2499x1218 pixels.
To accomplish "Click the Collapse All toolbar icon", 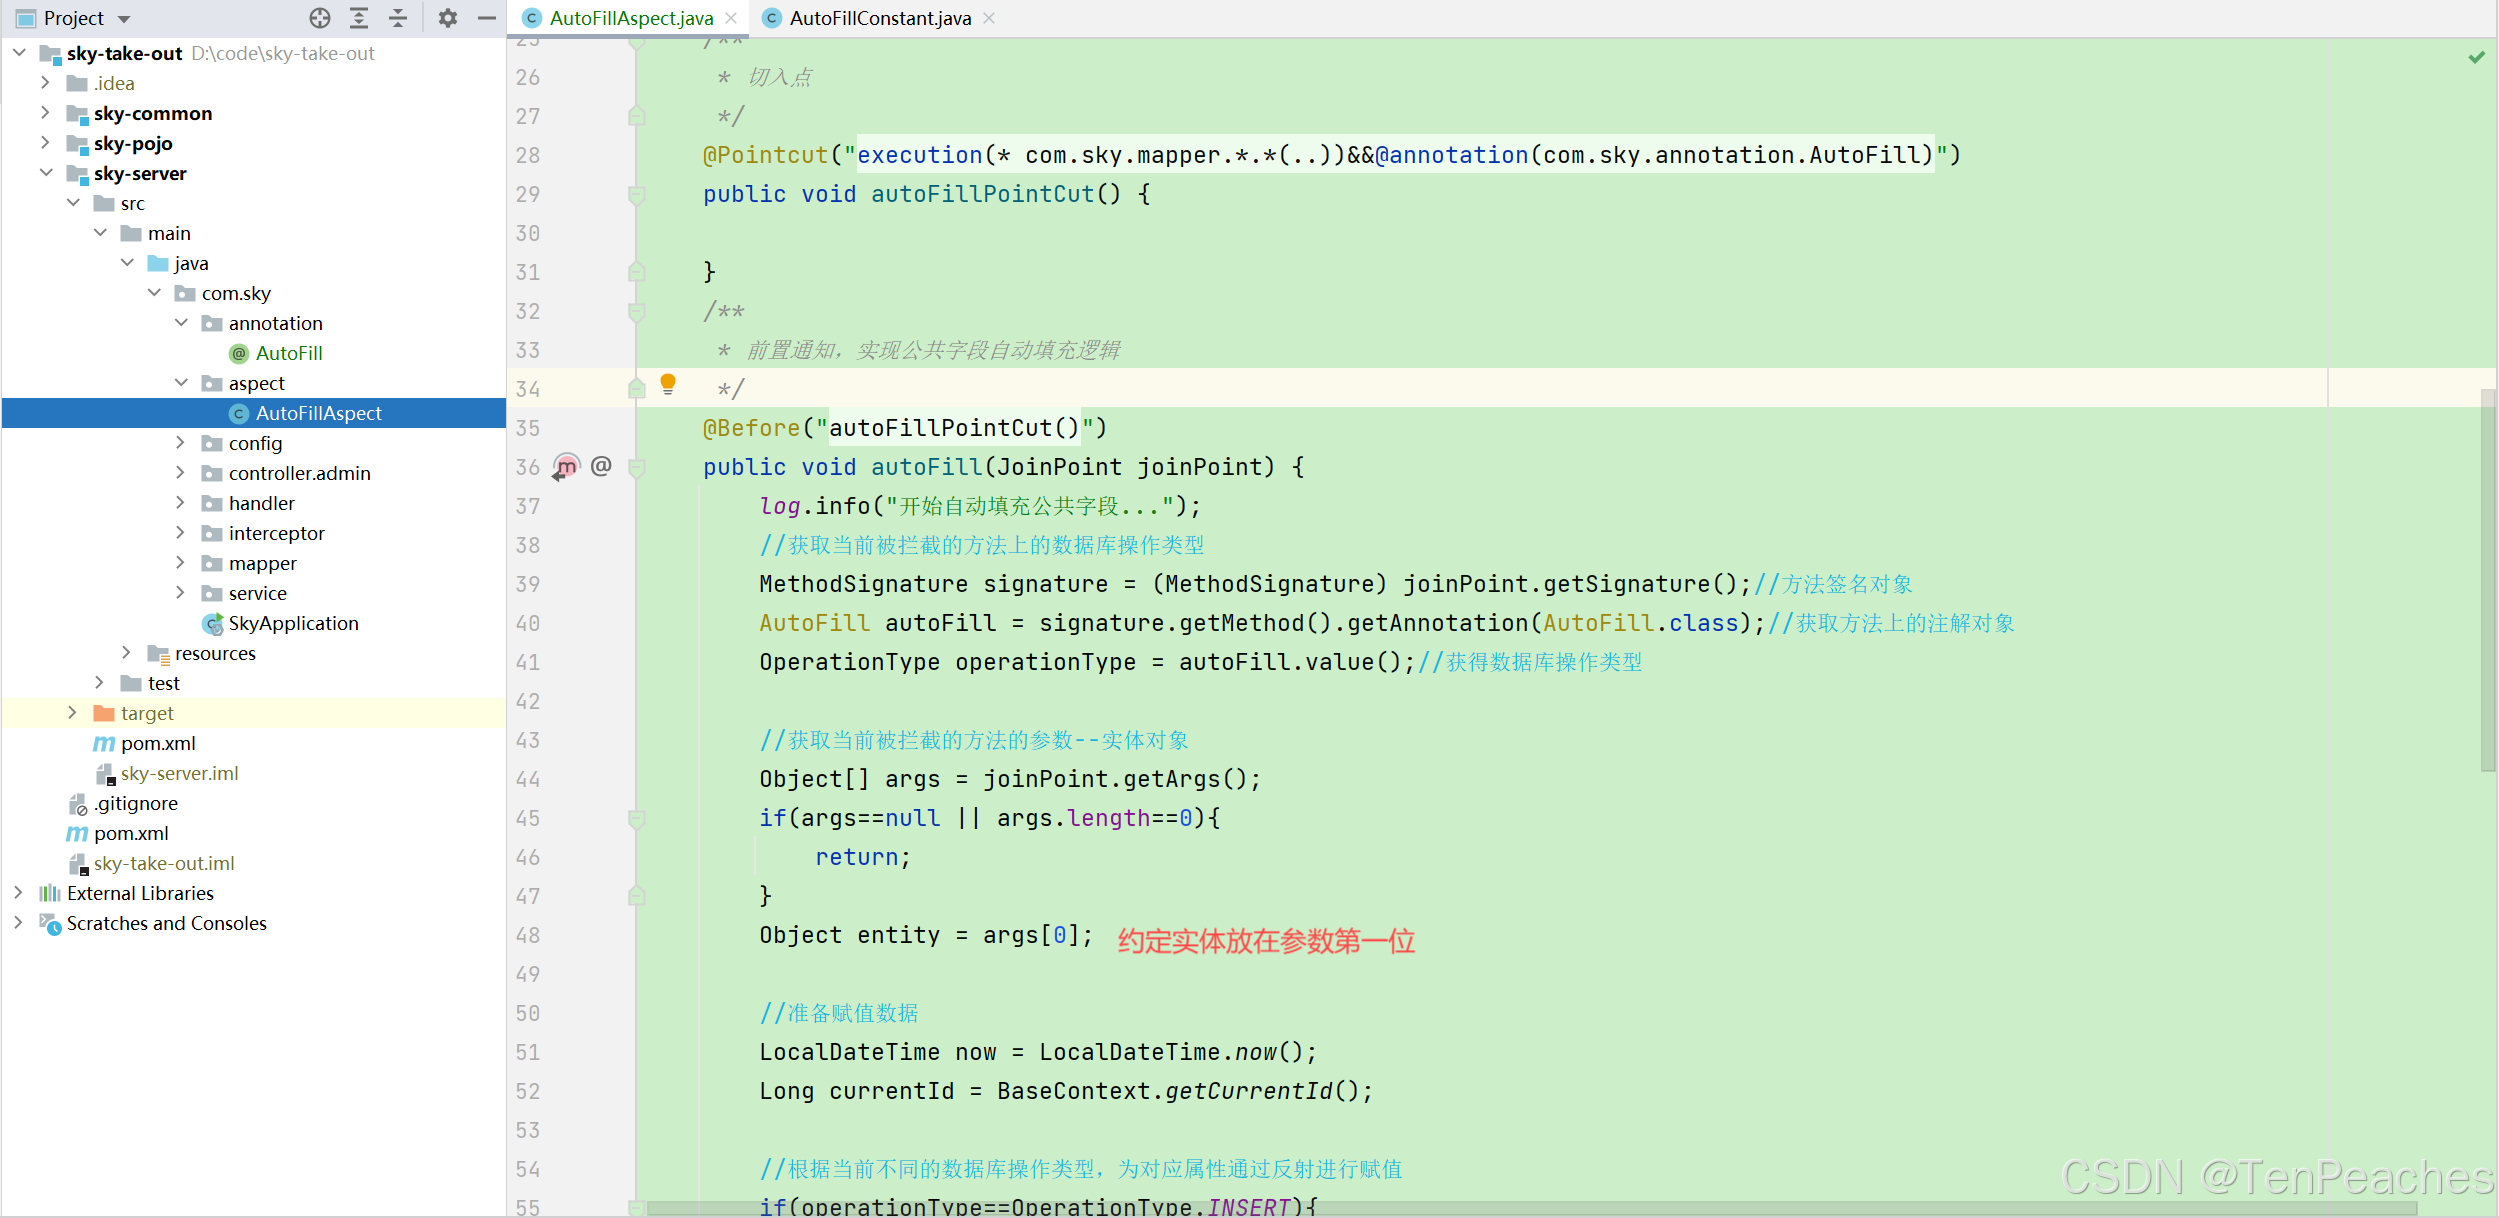I will pos(398,18).
